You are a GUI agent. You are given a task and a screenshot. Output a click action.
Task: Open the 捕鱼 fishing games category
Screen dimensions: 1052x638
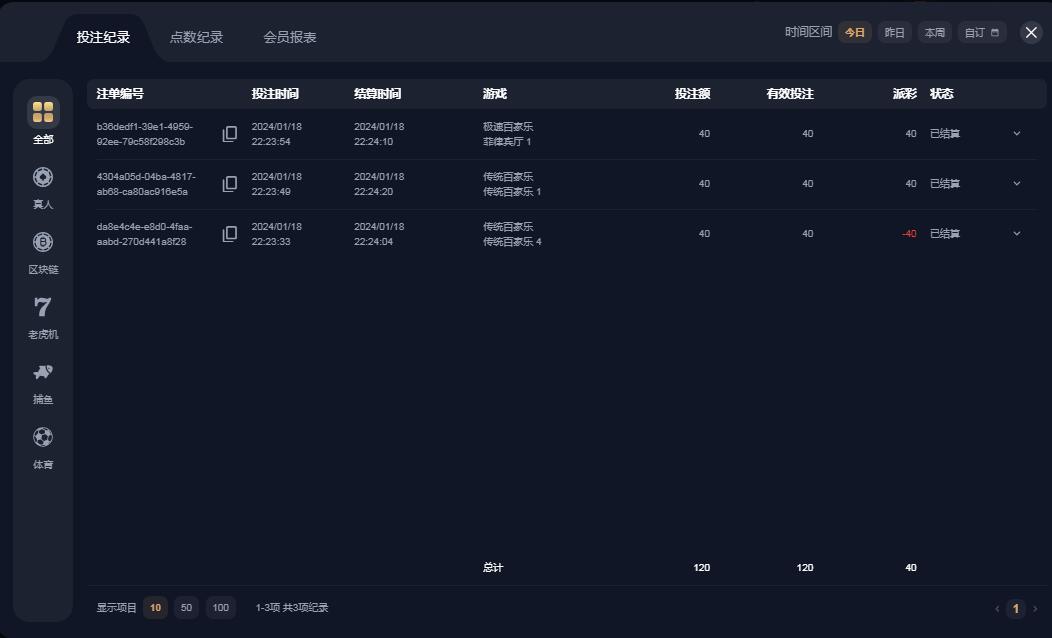click(x=43, y=382)
